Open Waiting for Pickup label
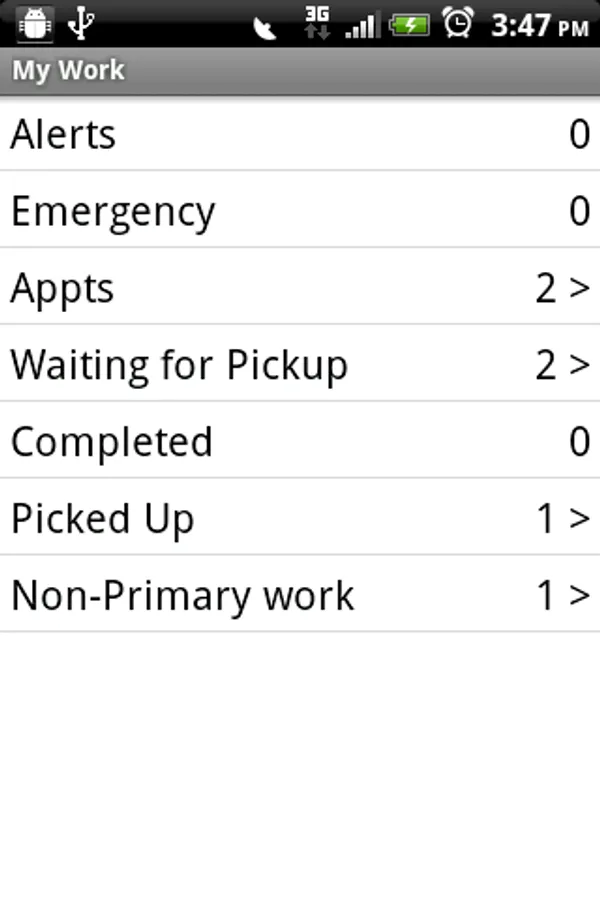 pos(180,365)
